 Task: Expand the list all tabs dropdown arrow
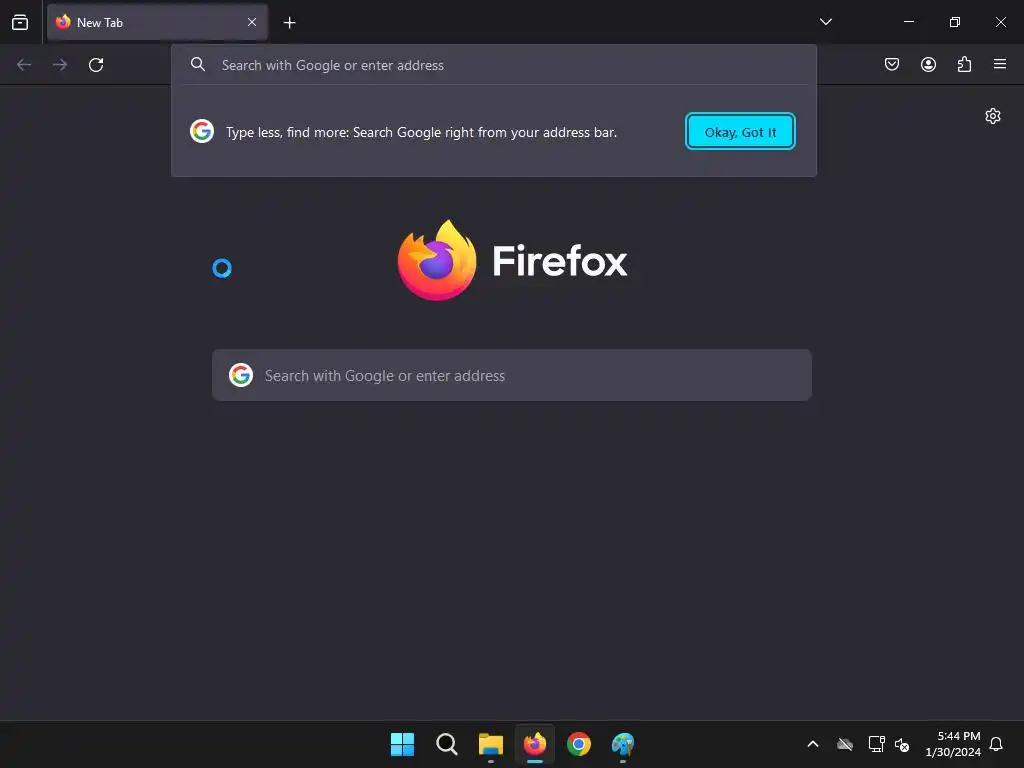click(825, 22)
